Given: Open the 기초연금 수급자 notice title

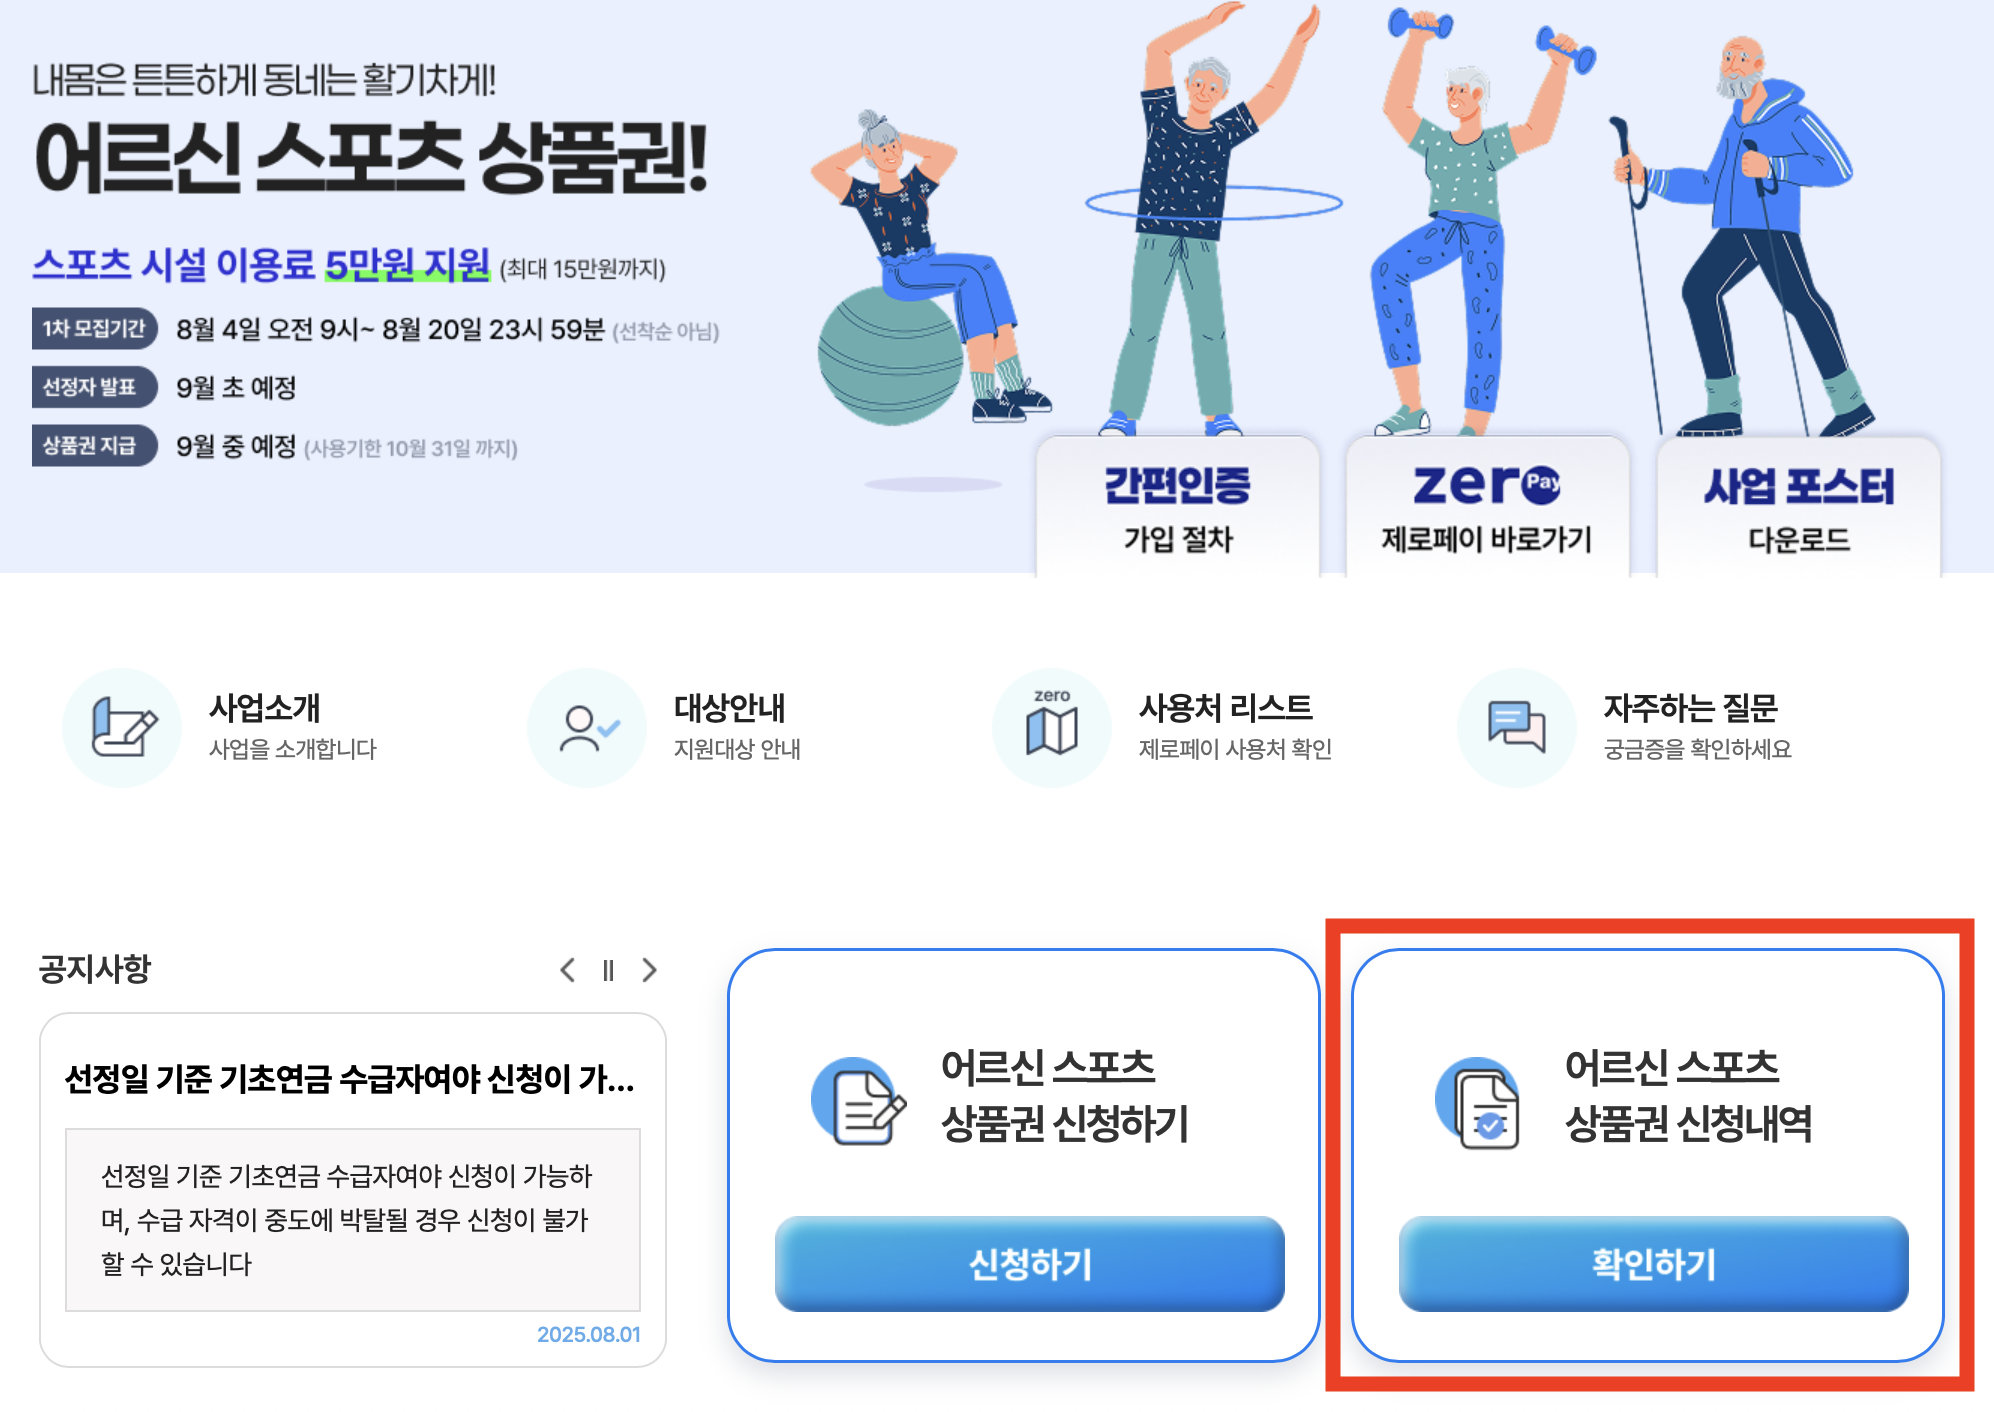Looking at the screenshot, I should 350,1079.
